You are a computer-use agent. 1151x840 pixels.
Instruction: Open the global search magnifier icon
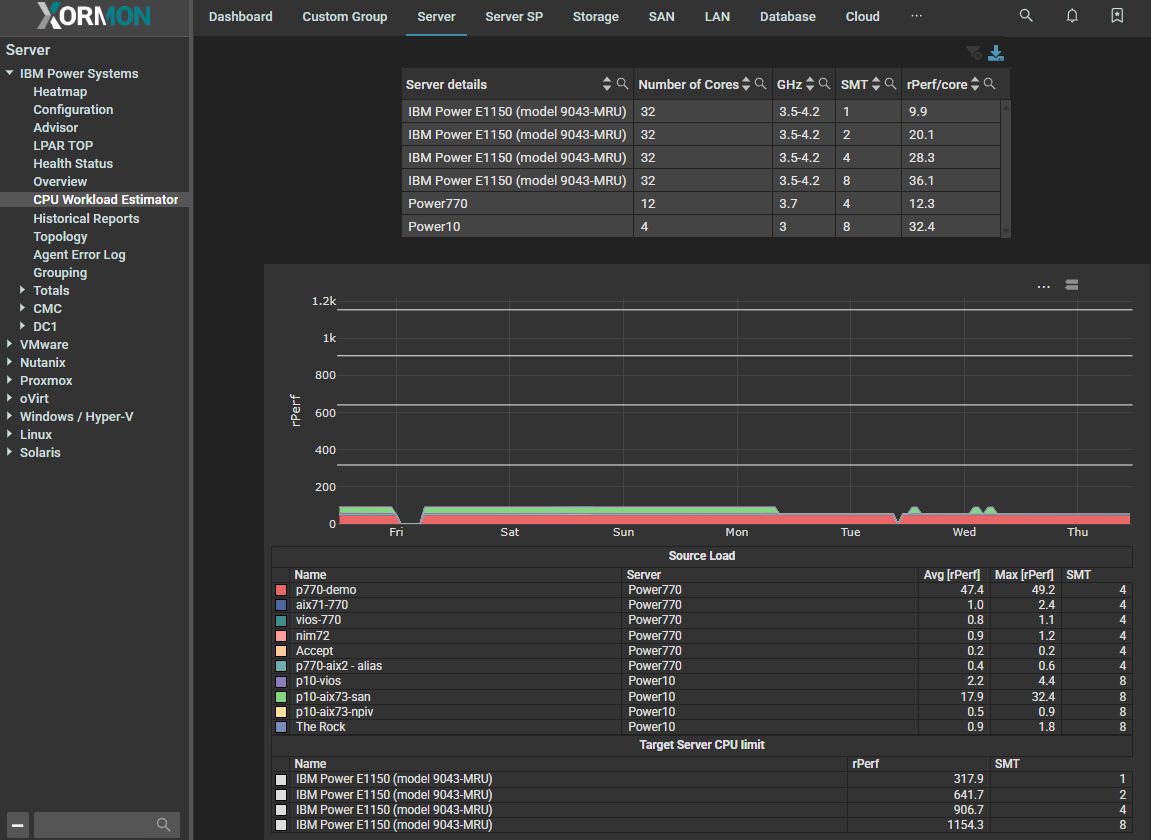[1026, 16]
